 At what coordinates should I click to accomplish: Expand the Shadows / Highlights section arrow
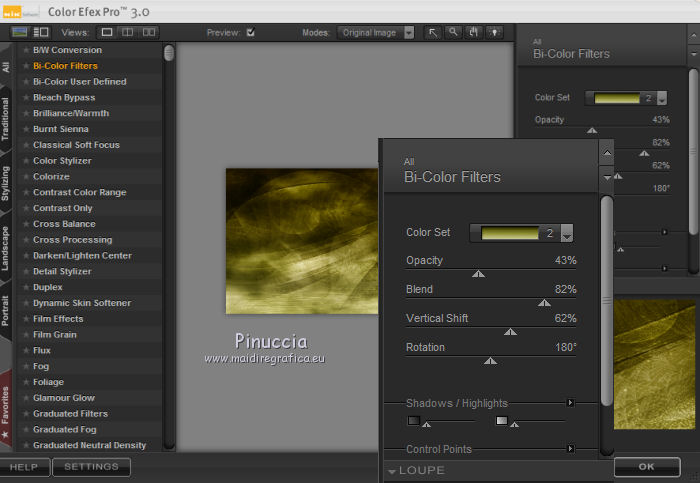point(570,403)
